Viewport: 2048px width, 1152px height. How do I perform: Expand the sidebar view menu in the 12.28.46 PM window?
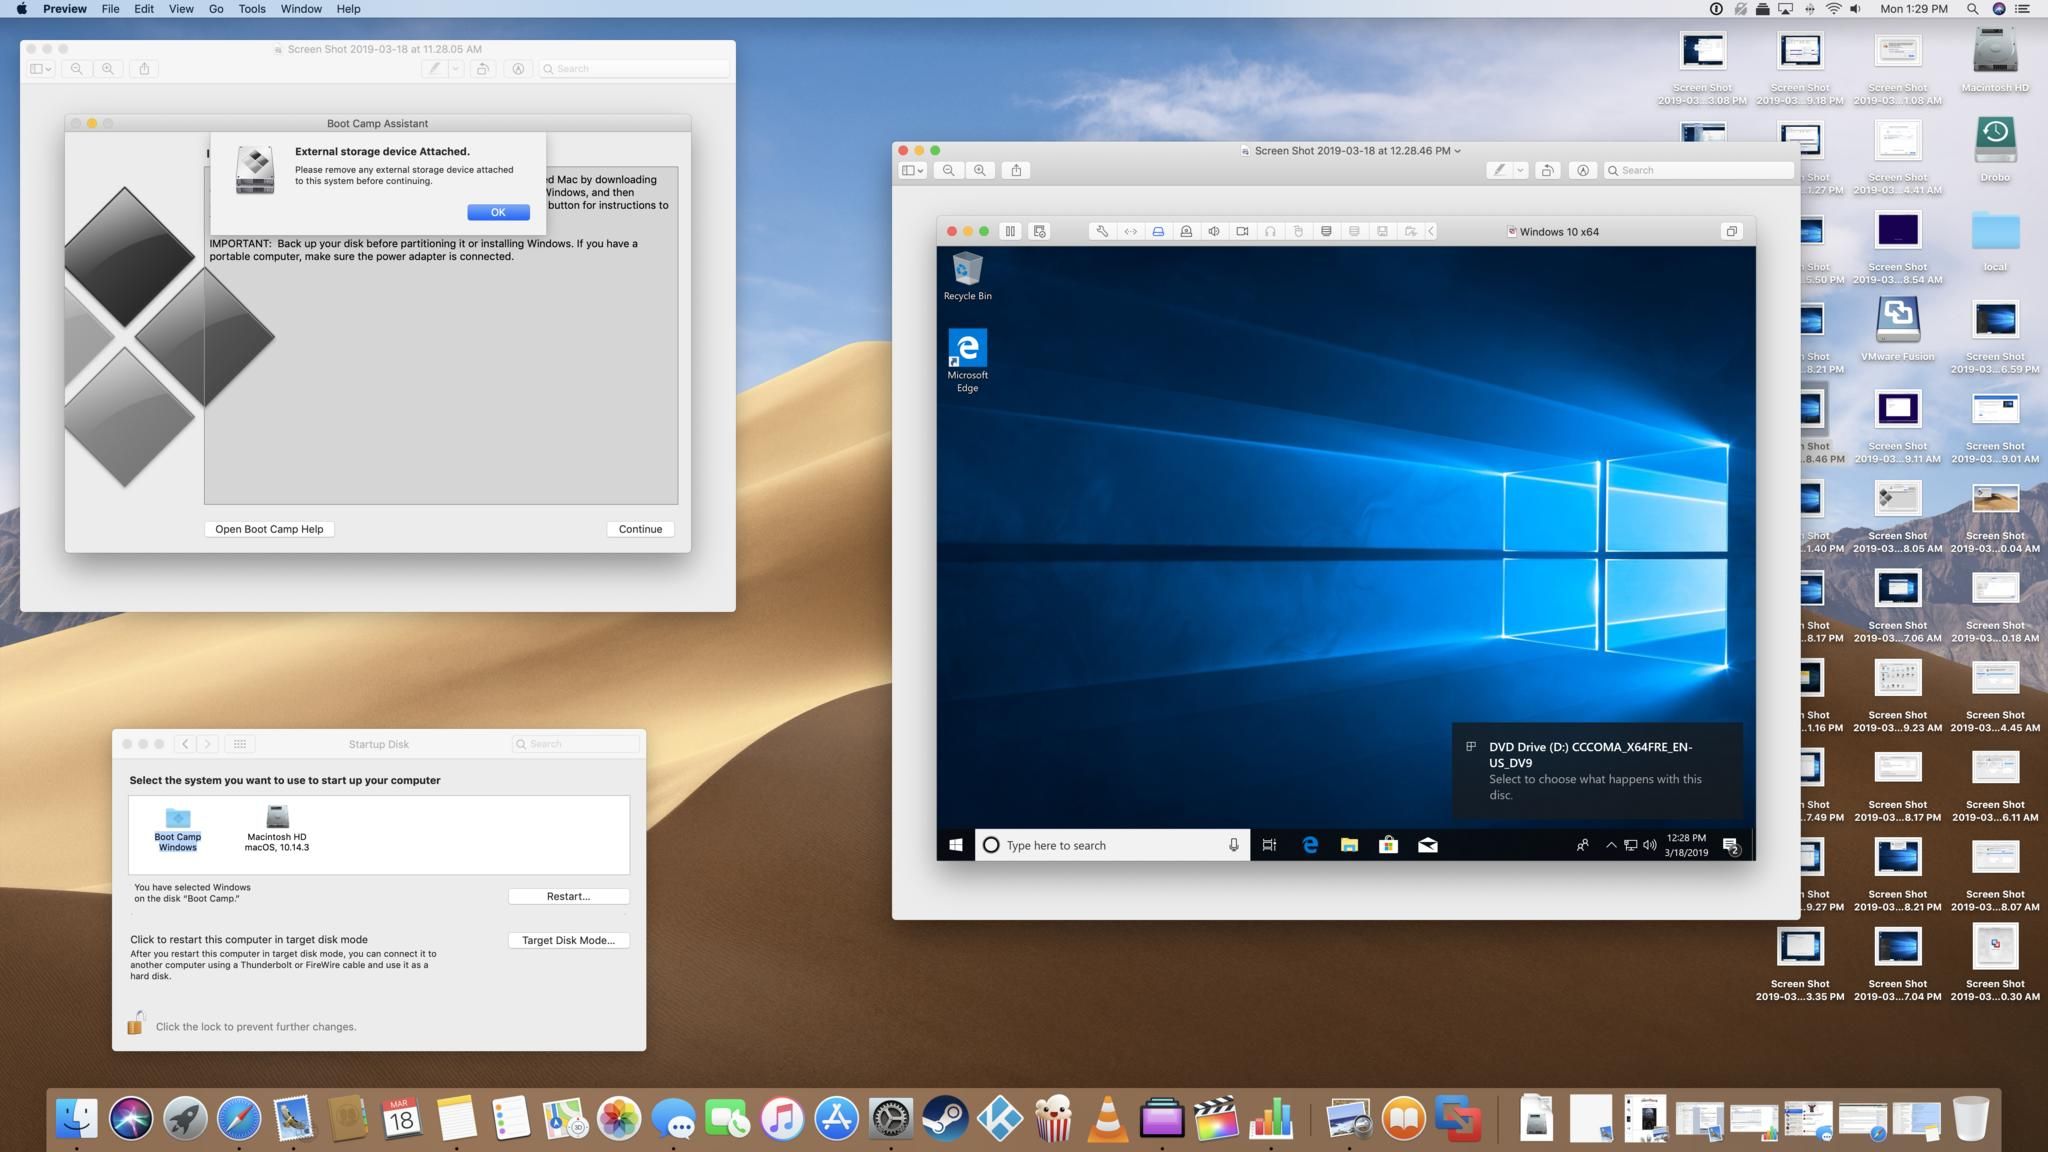[x=913, y=170]
